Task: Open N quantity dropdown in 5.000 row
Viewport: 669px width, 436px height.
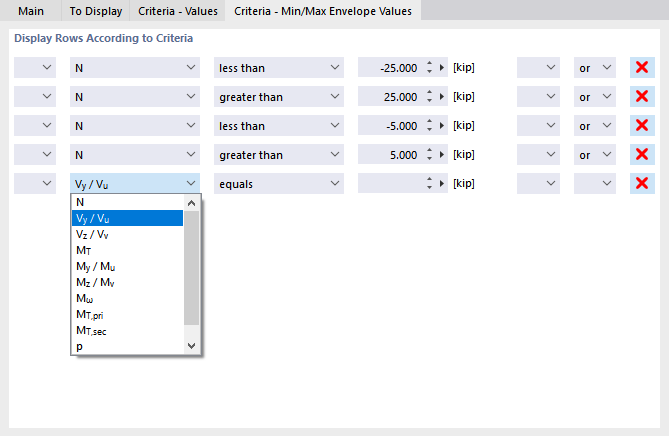Action: (x=135, y=154)
